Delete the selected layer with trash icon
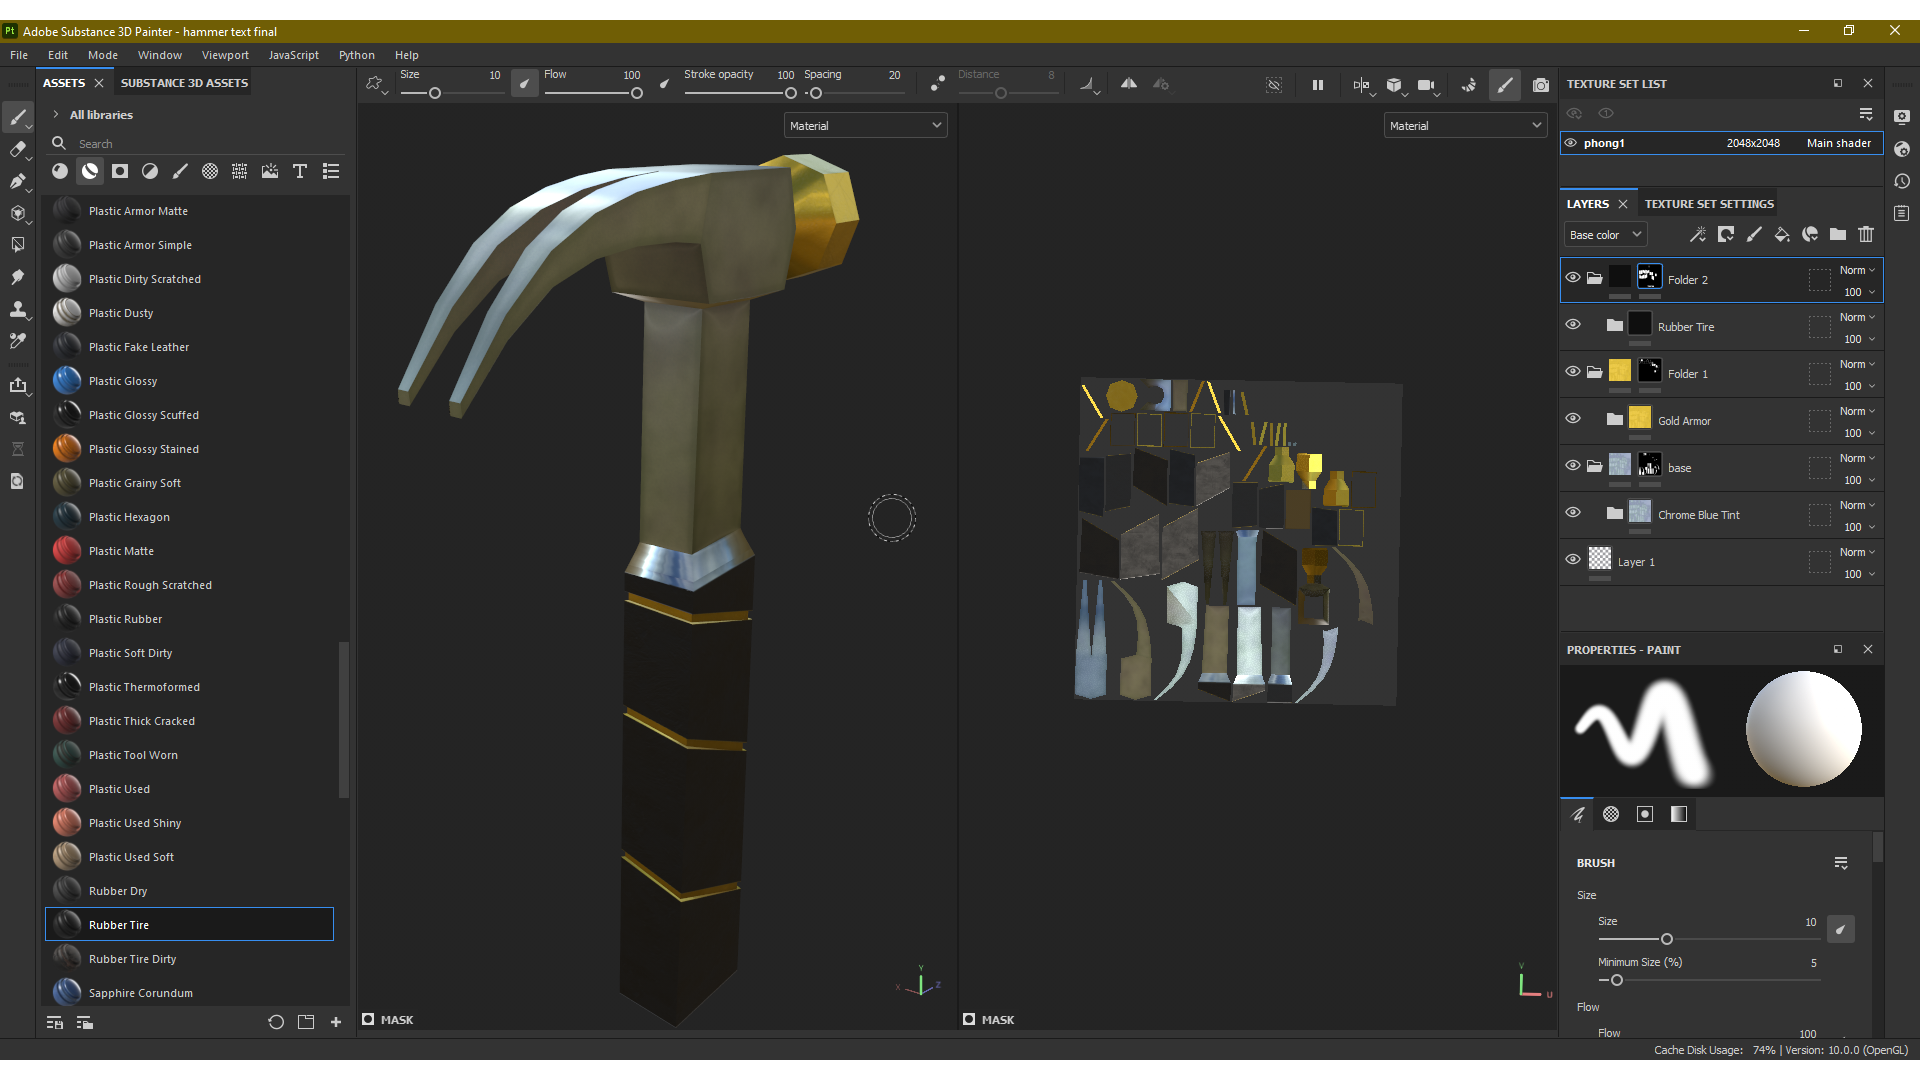Screen dimensions: 1920x1080 (1866, 235)
